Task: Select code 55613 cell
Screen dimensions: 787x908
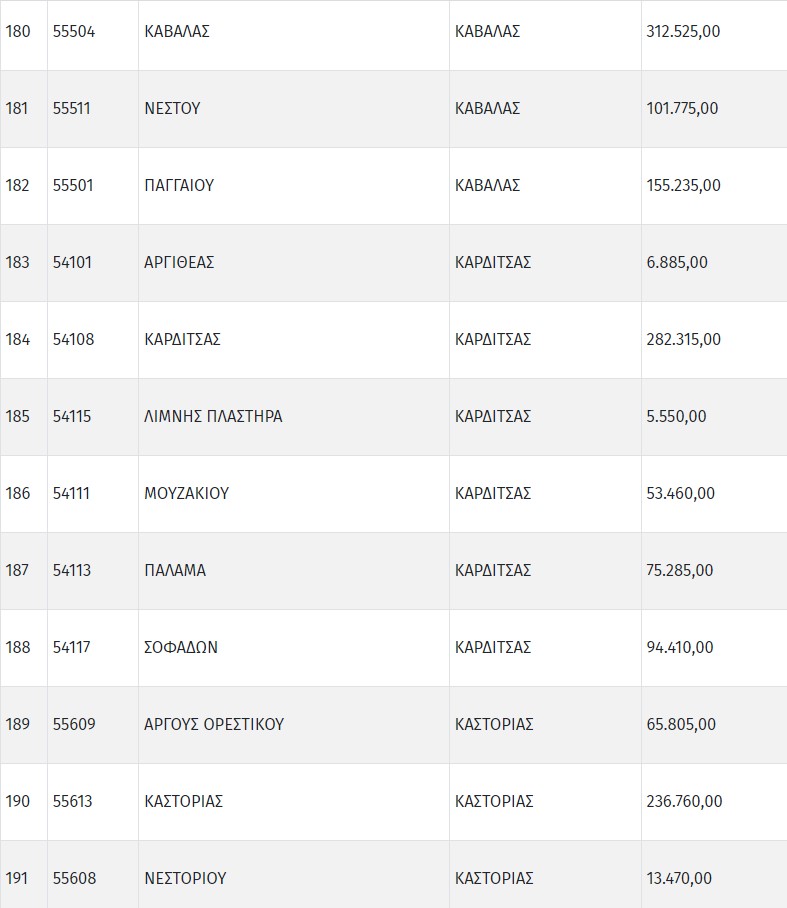Action: pos(73,801)
